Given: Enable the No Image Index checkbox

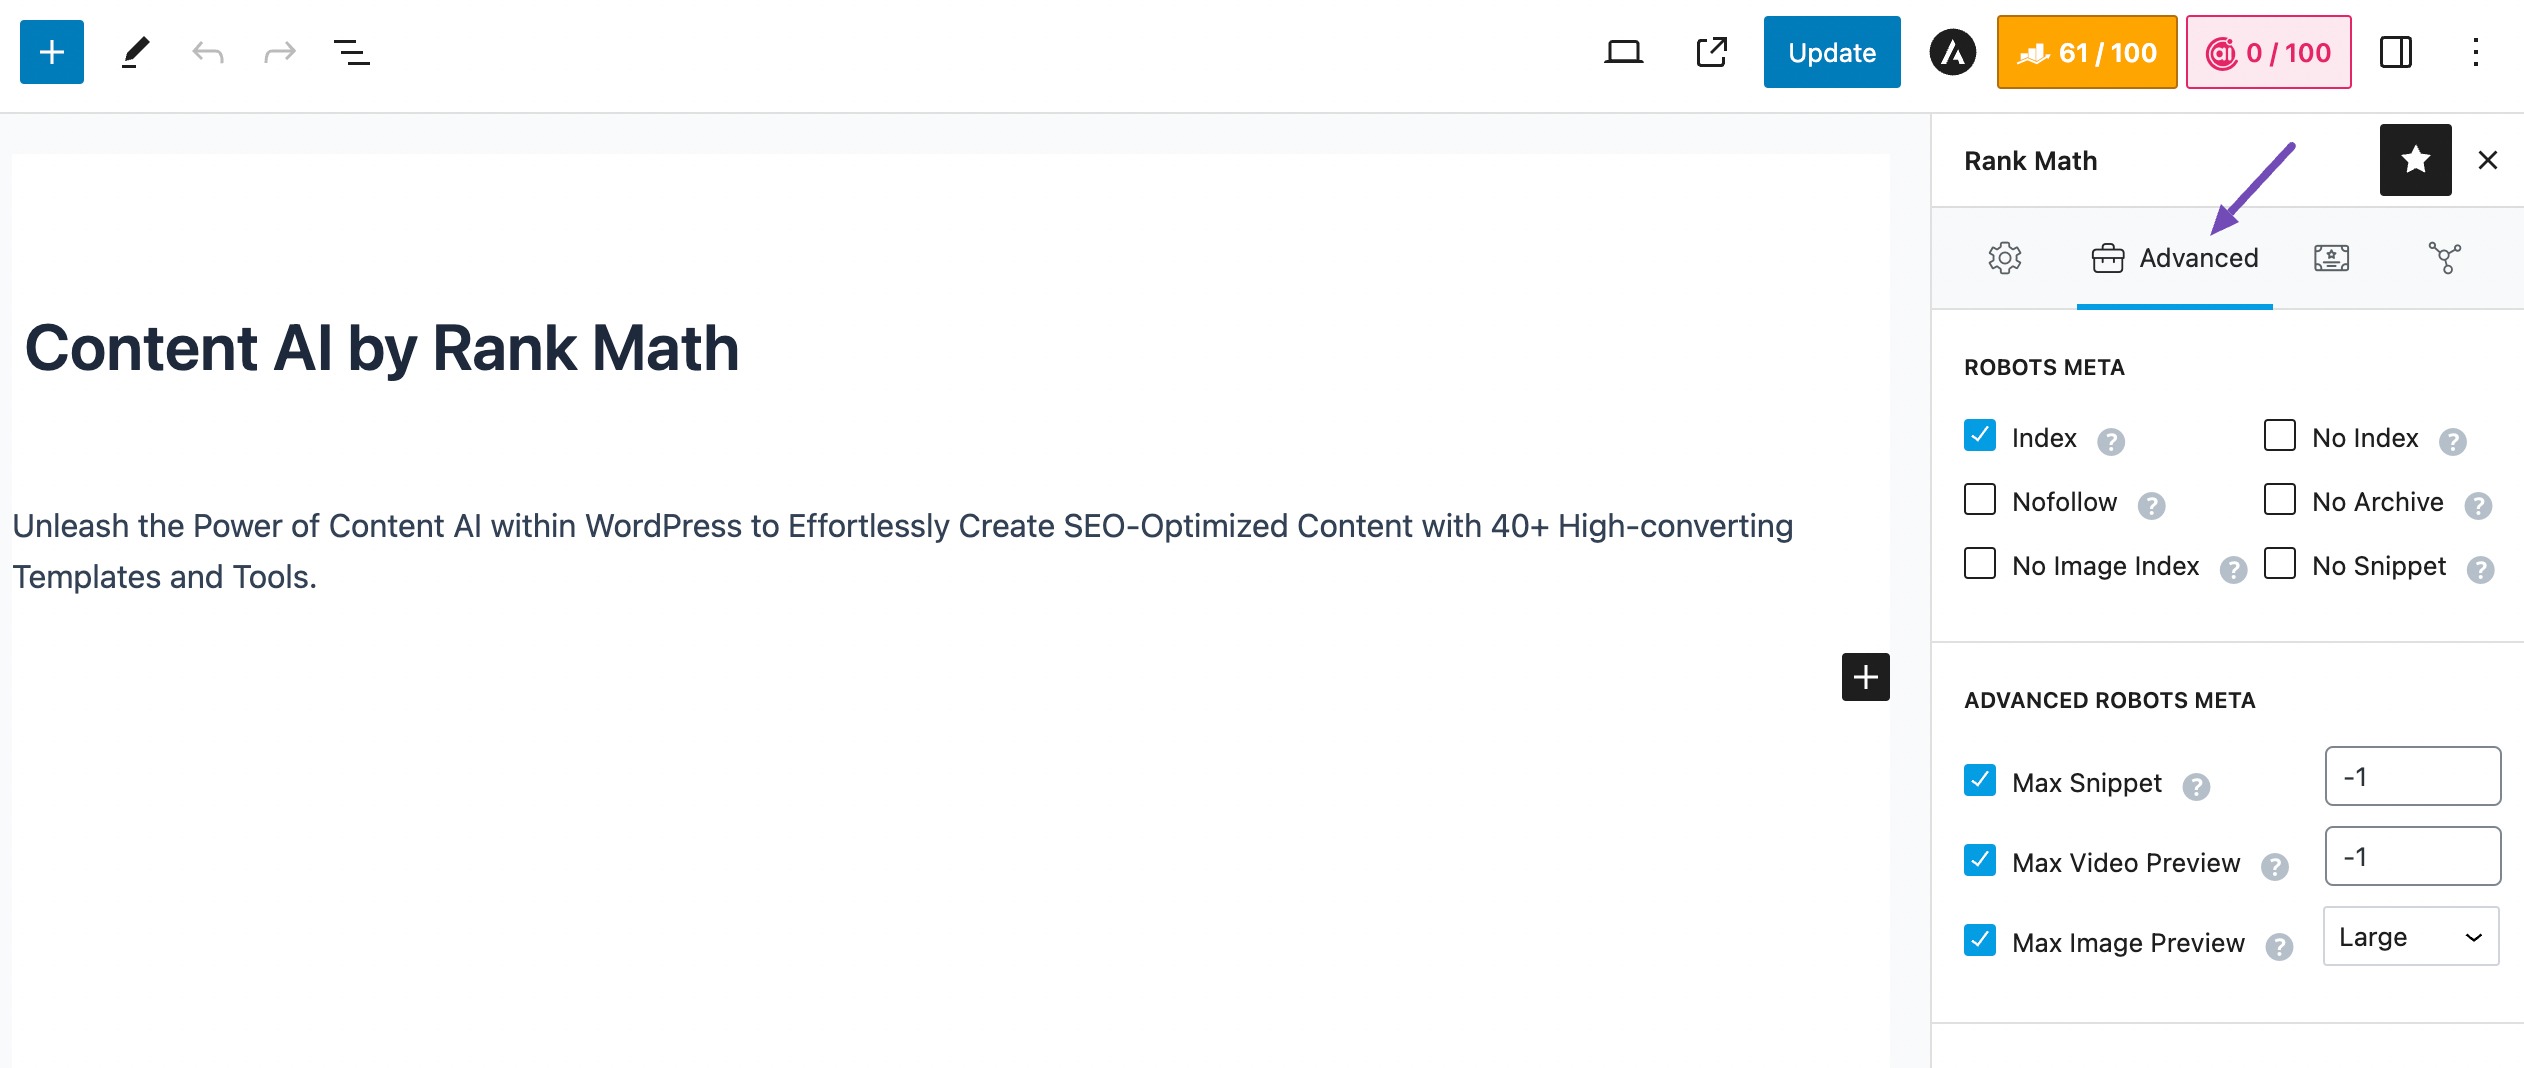Looking at the screenshot, I should [1980, 563].
